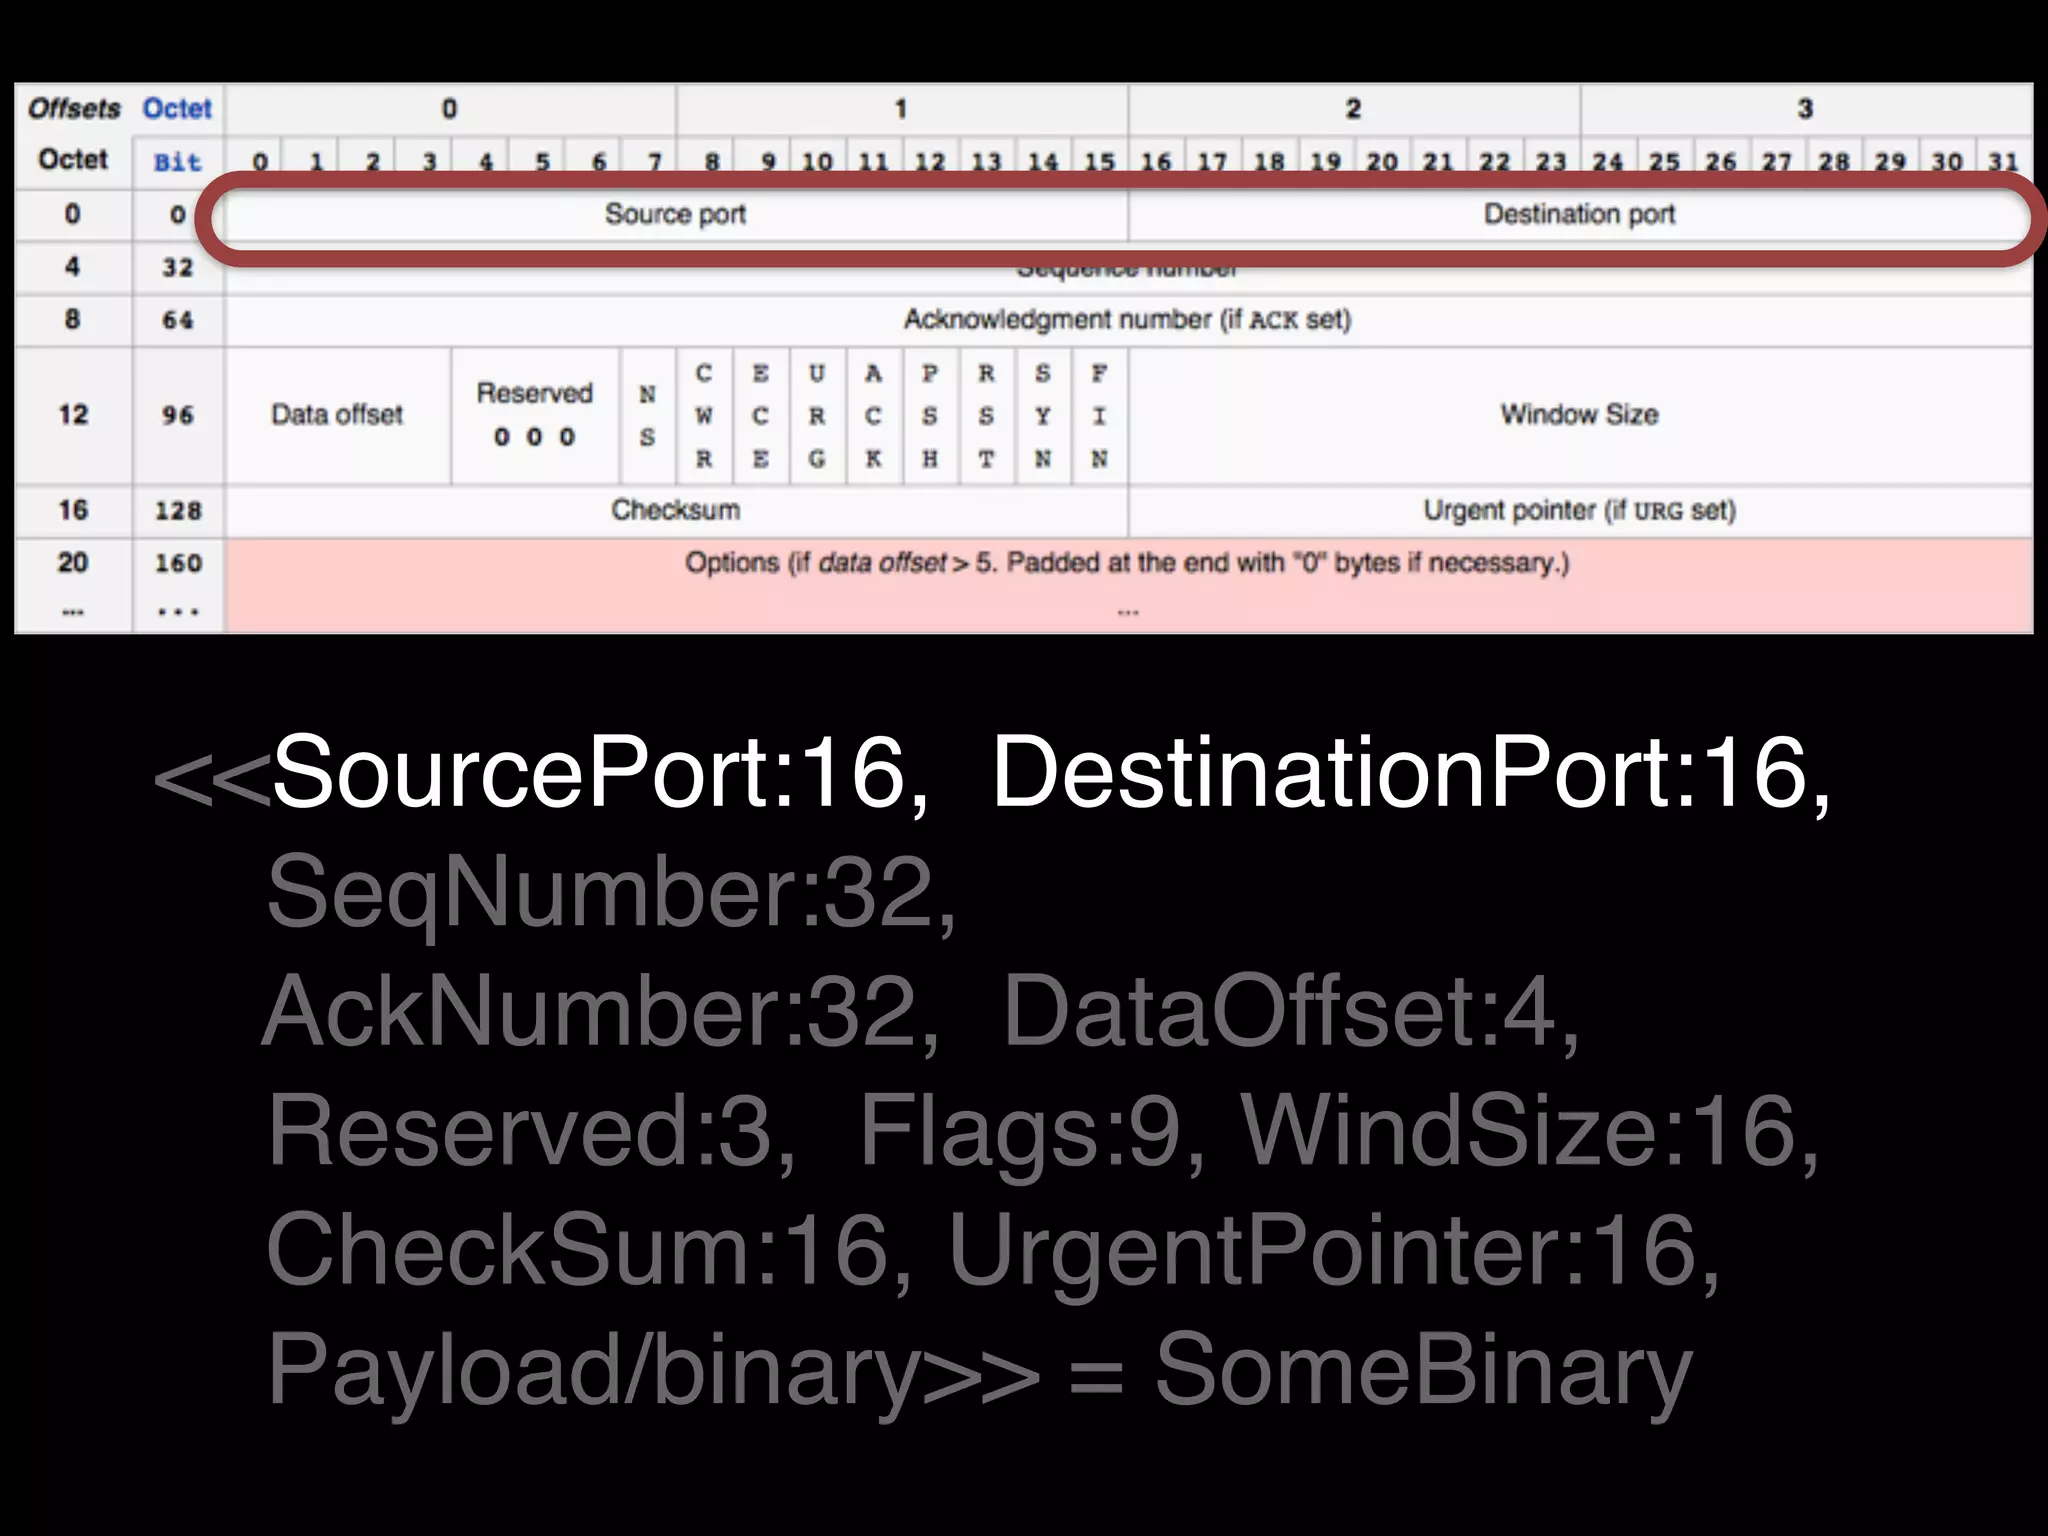Screen dimensions: 2048x1536
Task: Click octet offset 12 row label
Action: coord(73,415)
